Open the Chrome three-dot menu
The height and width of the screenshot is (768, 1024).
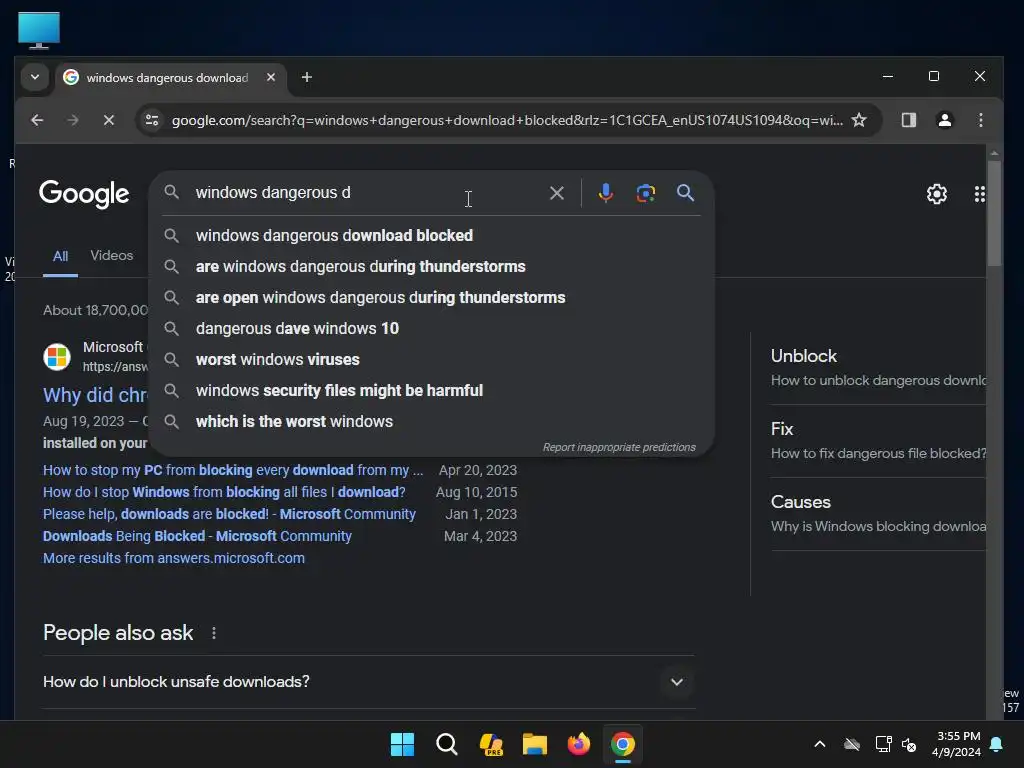pos(980,120)
